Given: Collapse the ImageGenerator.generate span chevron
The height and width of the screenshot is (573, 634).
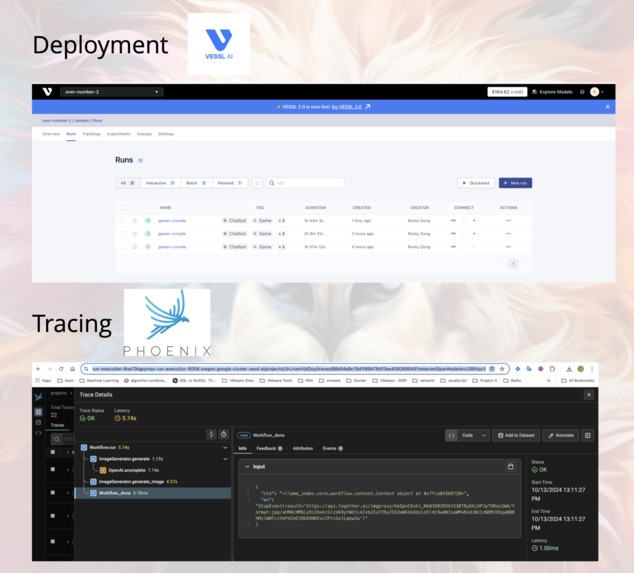Looking at the screenshot, I should coord(225,459).
